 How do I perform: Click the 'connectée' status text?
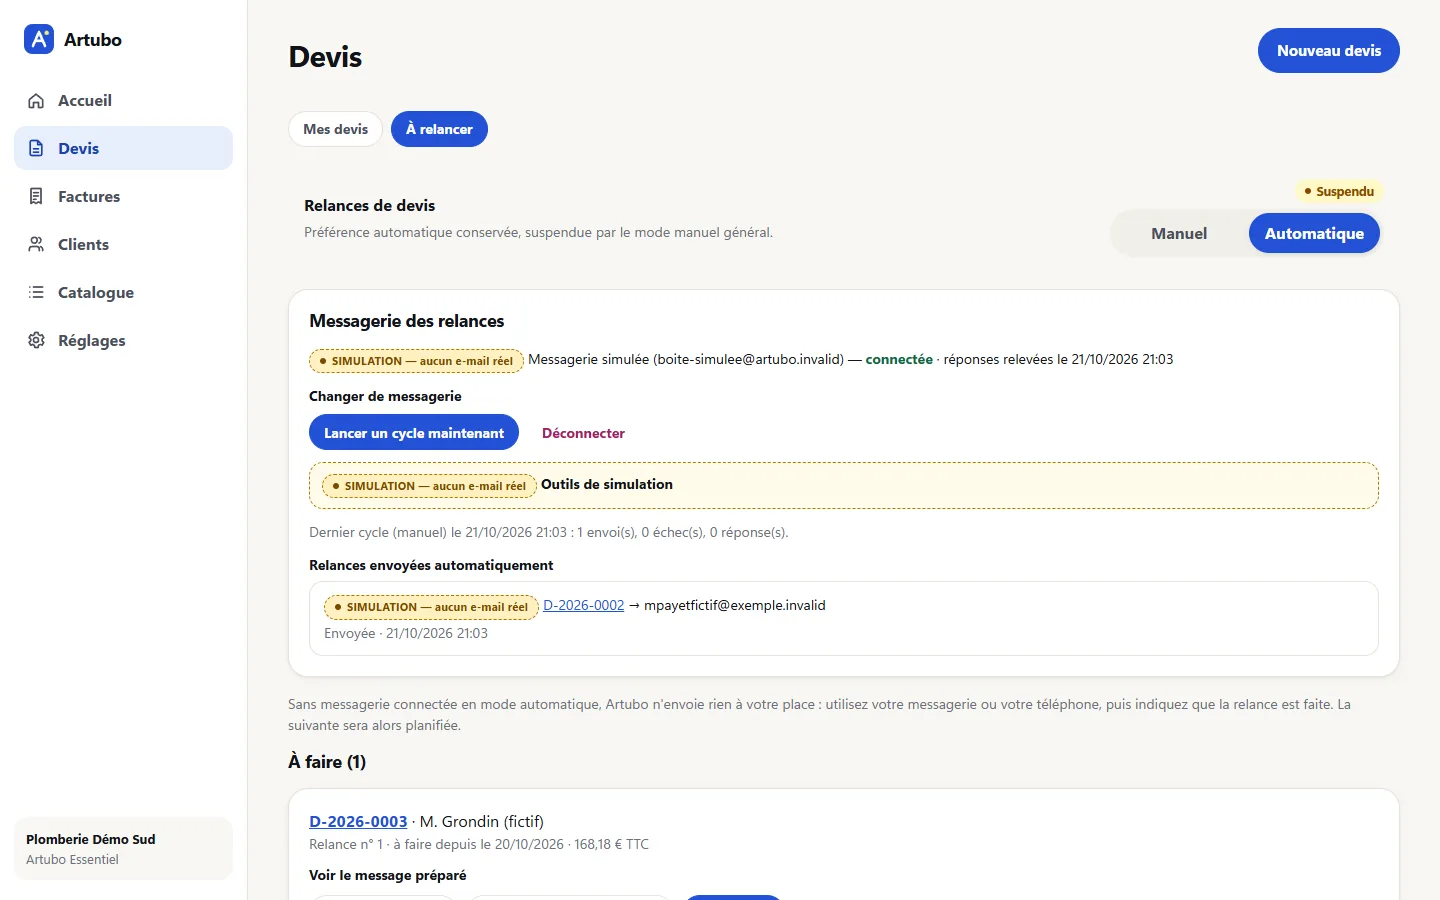899,359
